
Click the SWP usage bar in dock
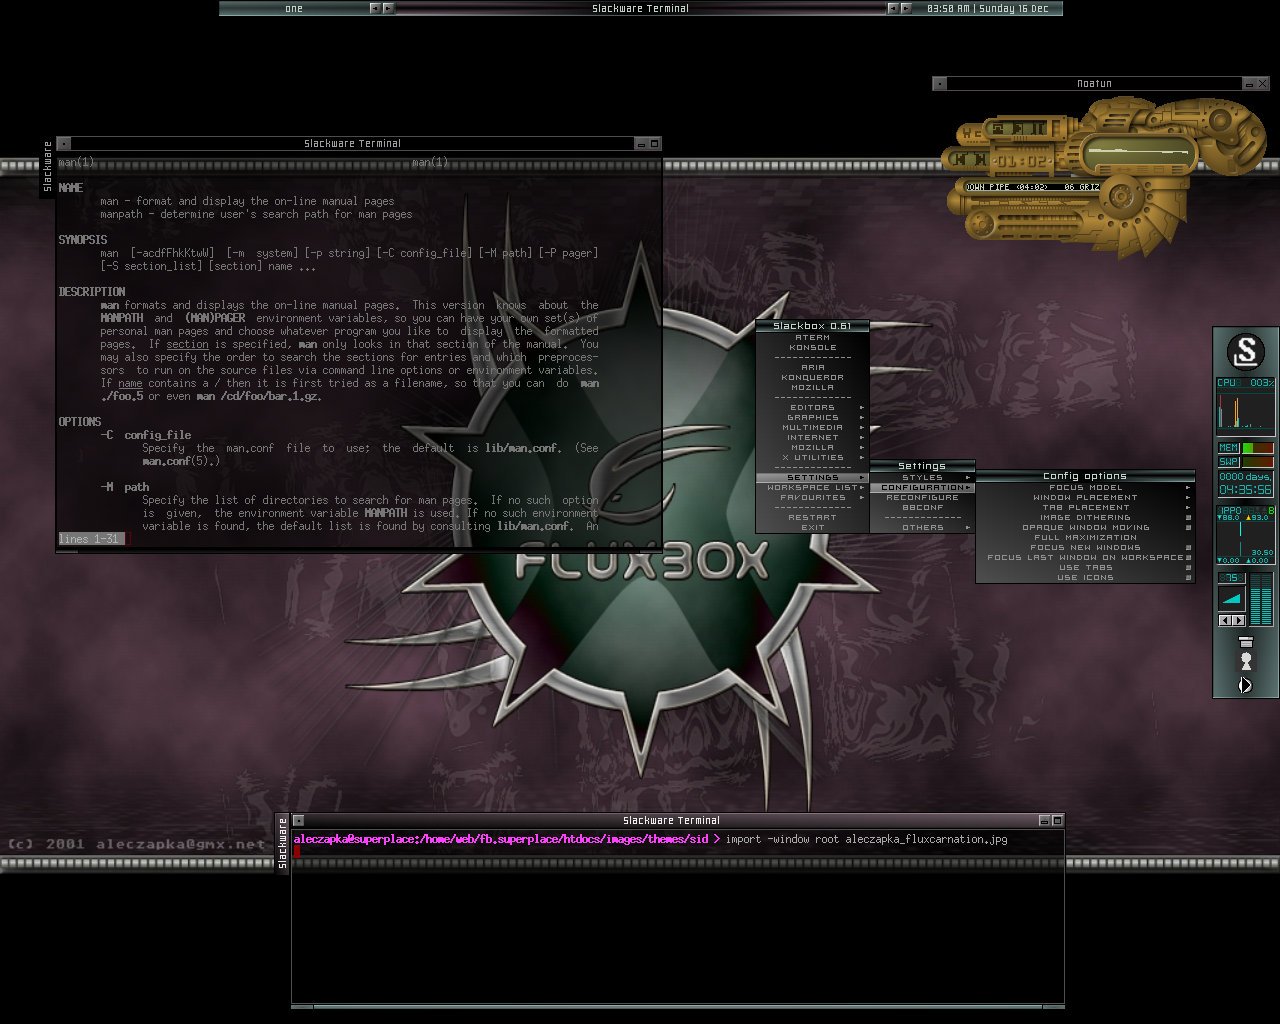[1258, 462]
